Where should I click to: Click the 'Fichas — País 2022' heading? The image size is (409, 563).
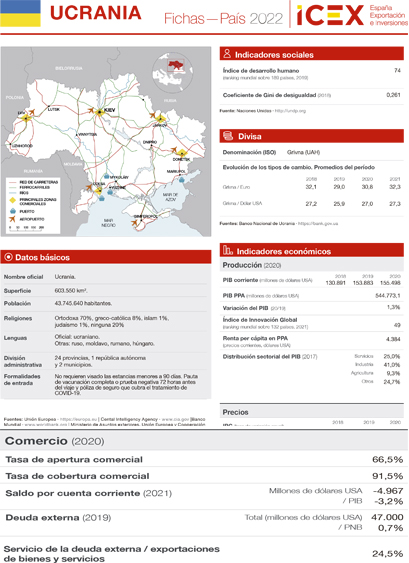[x=223, y=18]
